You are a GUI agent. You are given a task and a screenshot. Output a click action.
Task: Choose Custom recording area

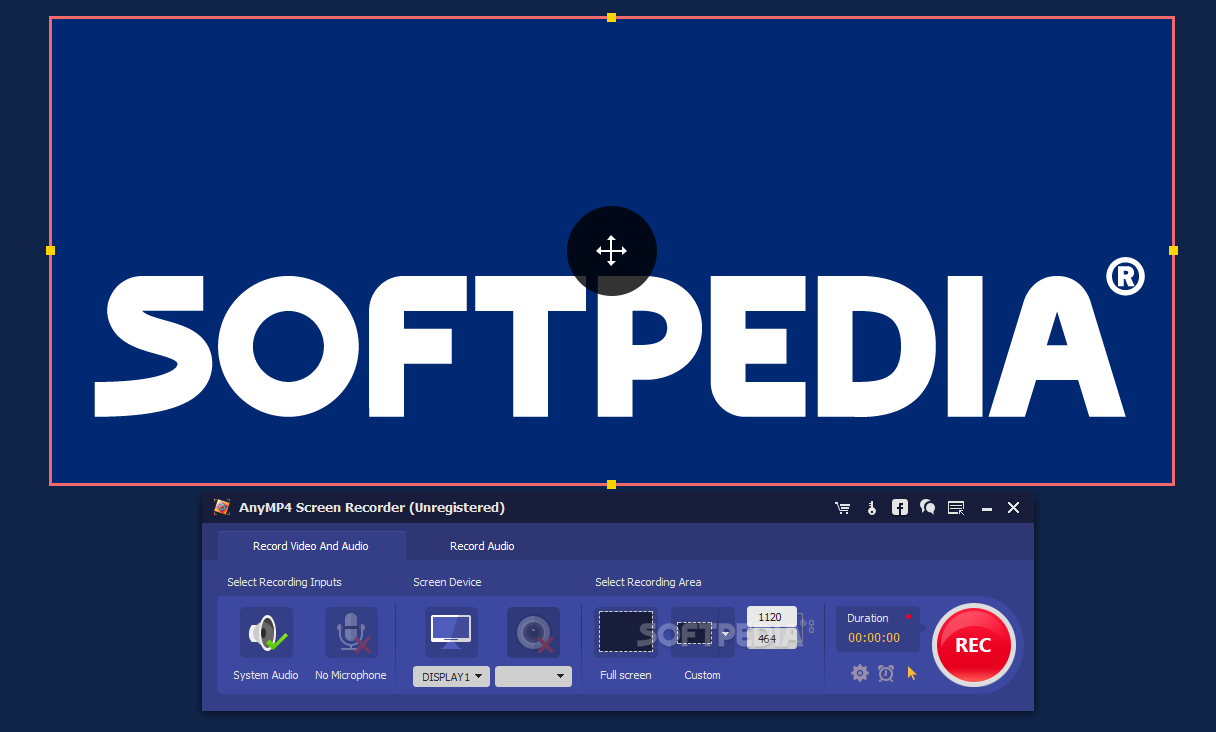pos(695,633)
